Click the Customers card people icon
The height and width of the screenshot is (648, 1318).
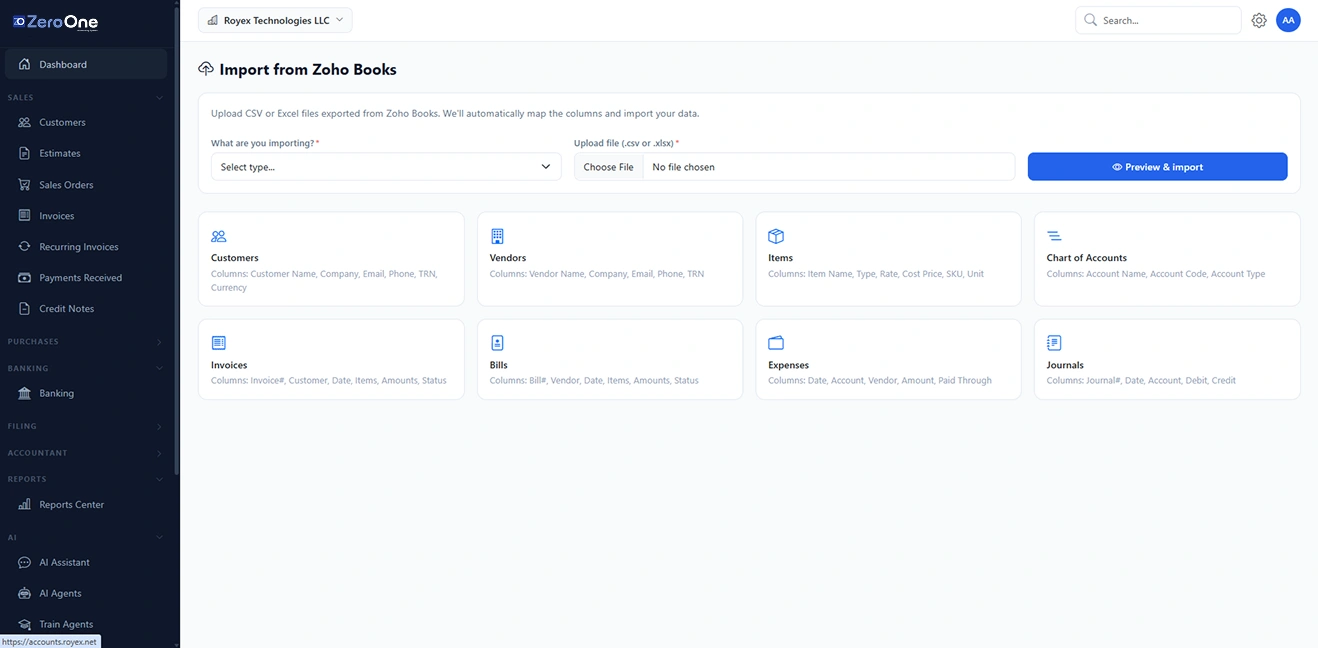[x=219, y=236]
